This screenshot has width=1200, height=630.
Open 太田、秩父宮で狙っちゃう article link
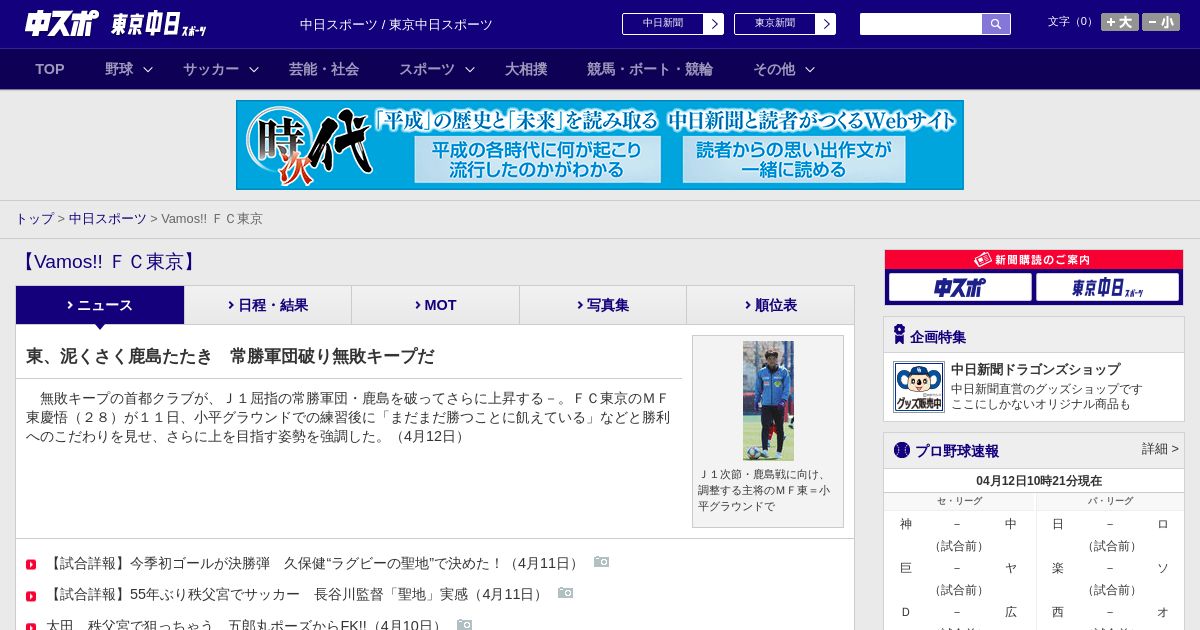click(x=245, y=625)
